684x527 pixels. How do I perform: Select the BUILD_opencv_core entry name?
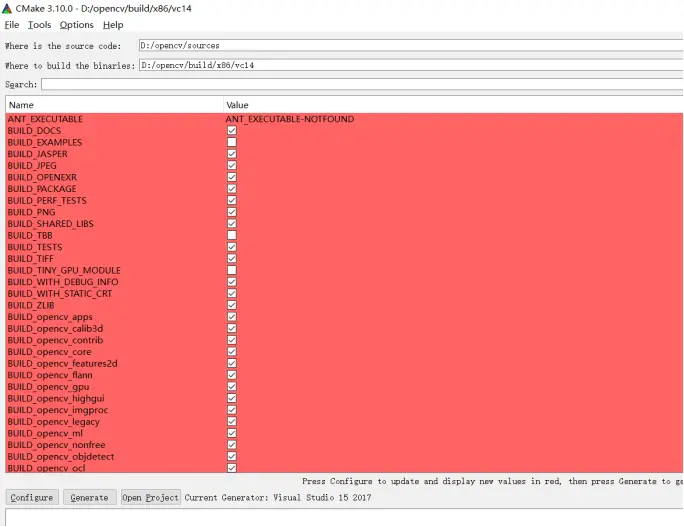pos(49,352)
